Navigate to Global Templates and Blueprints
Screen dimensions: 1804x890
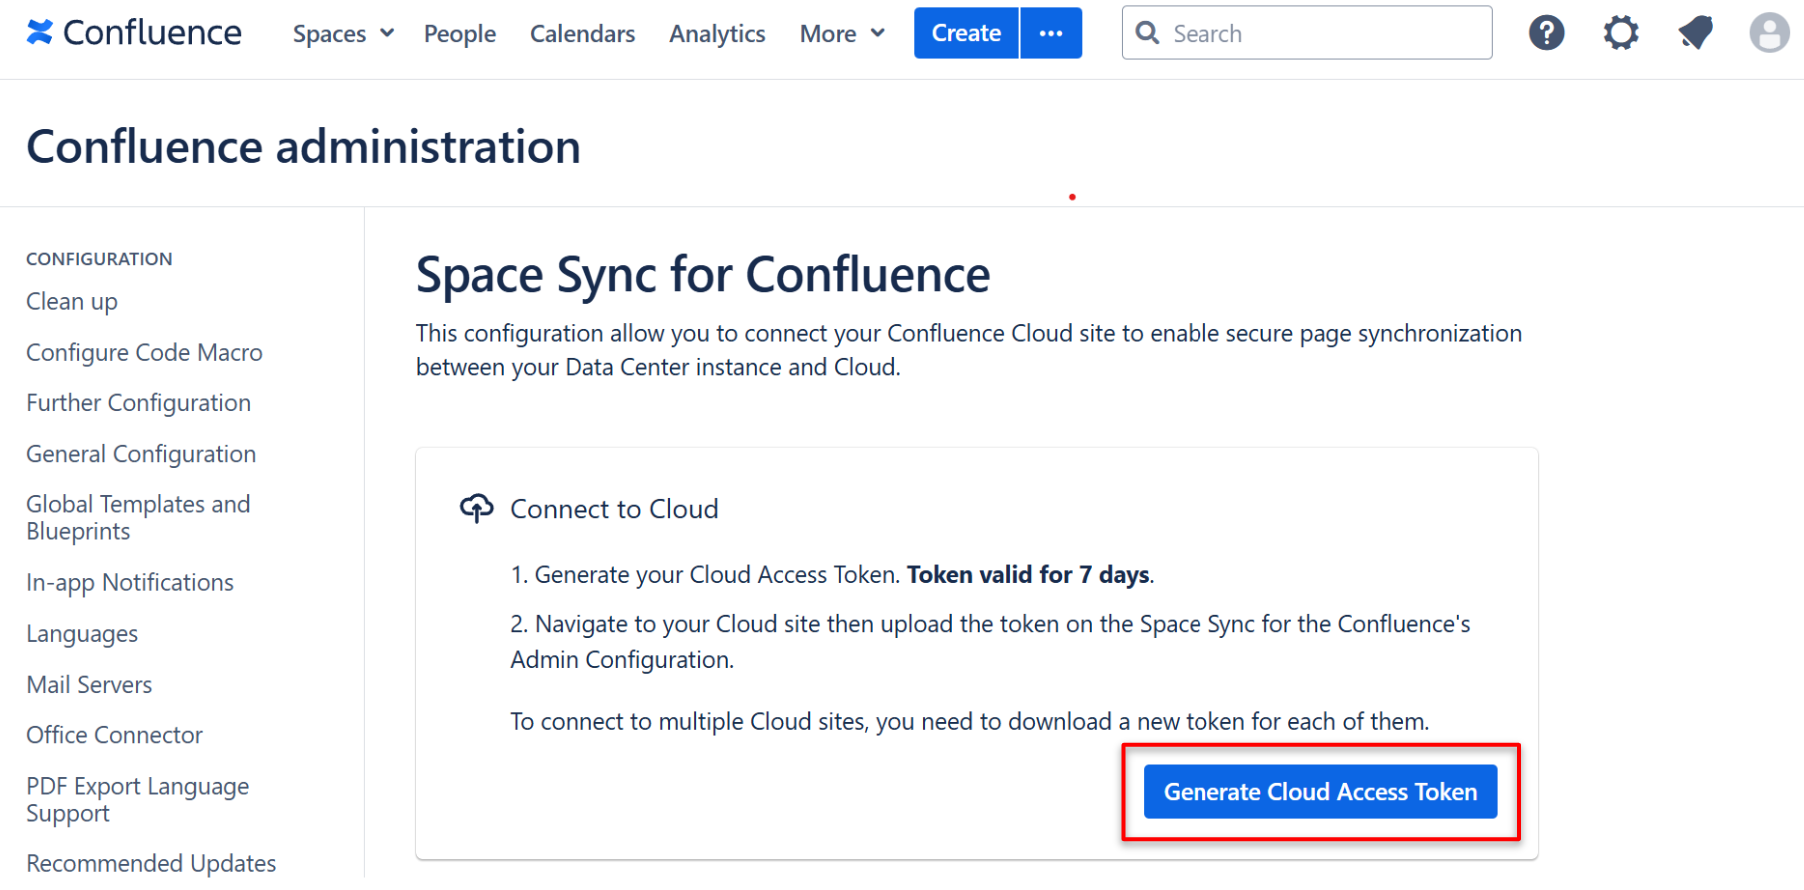pos(138,518)
